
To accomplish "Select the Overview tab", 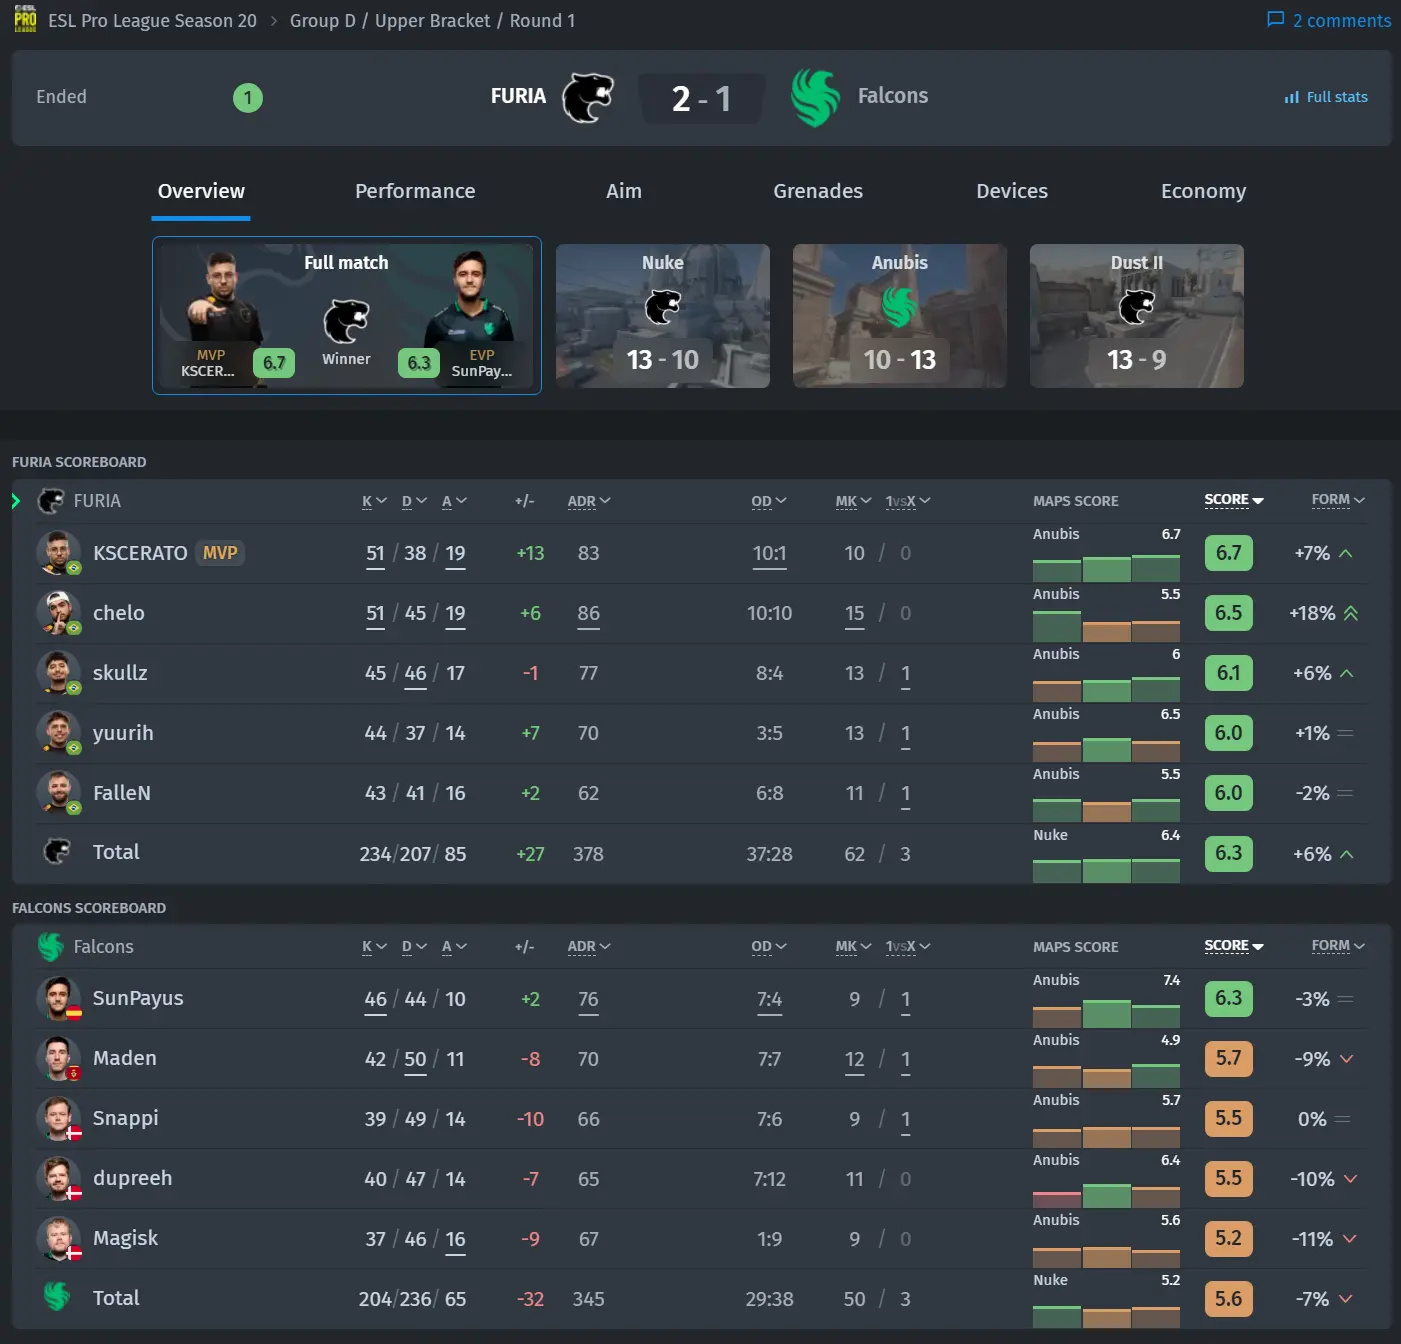I will click(201, 191).
